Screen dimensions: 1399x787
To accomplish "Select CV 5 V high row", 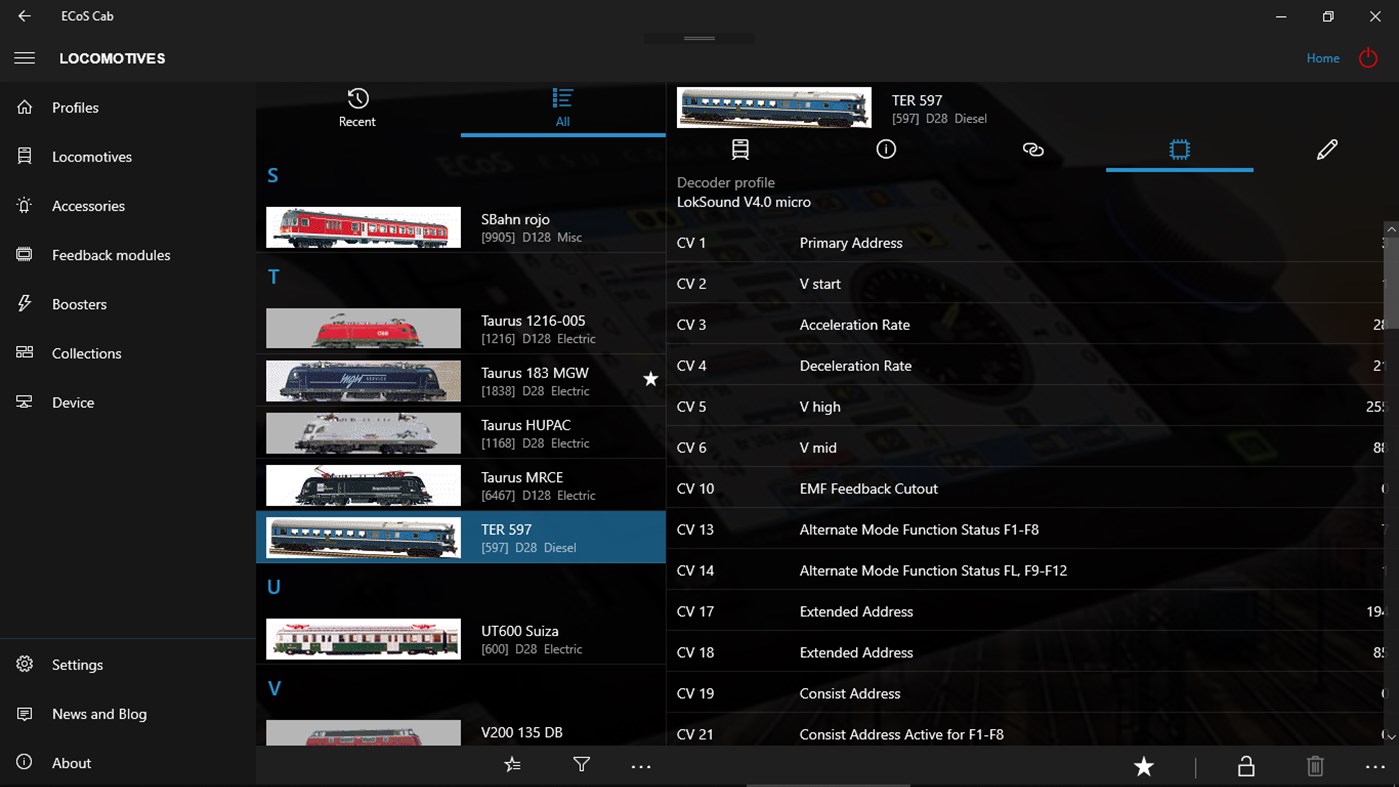I will (1025, 406).
